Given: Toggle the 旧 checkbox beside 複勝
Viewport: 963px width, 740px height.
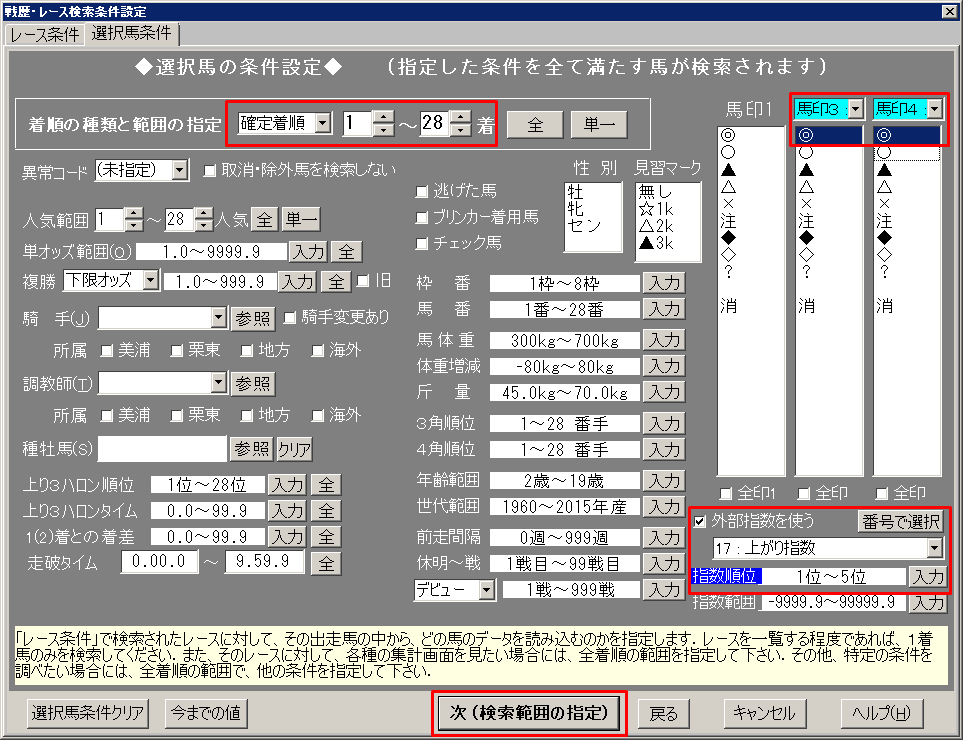Looking at the screenshot, I should click(x=363, y=281).
